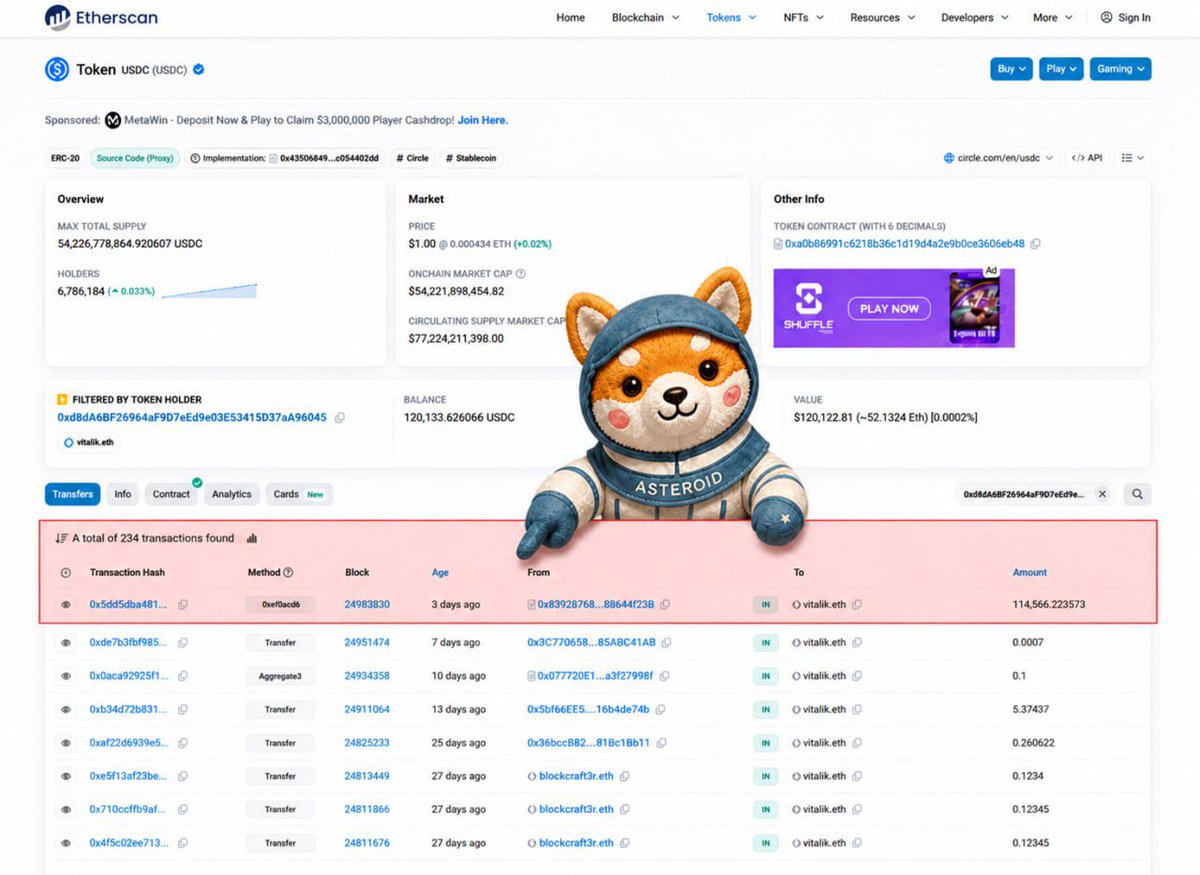Expand the NFTs navigation menu
This screenshot has height=875, width=1200.
click(x=803, y=17)
